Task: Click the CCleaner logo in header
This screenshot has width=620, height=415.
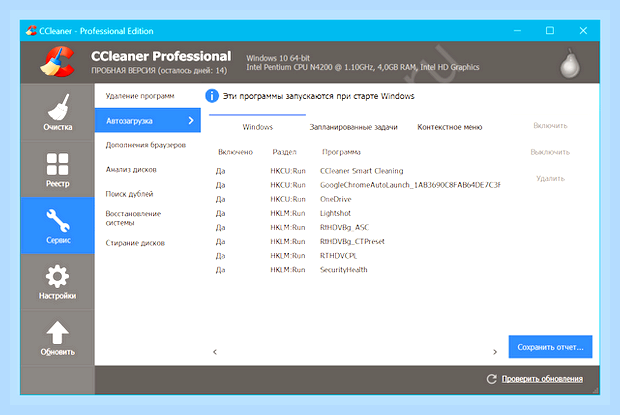Action: tap(58, 62)
